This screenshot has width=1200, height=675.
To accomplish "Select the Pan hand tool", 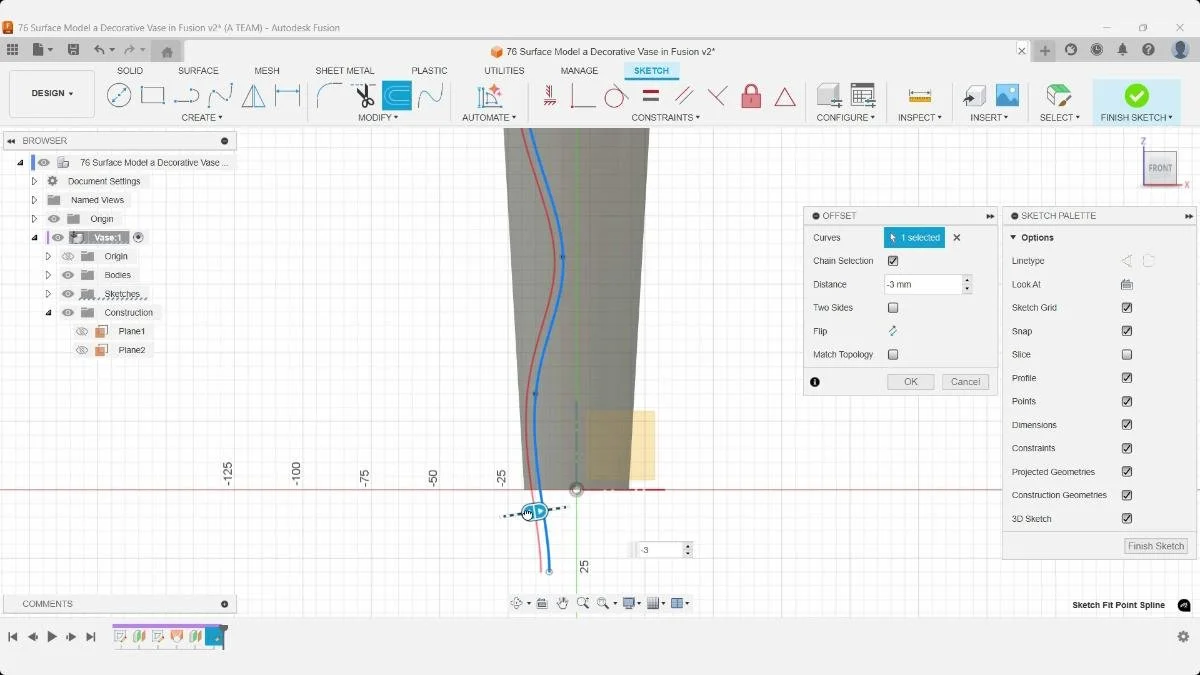I will 563,603.
